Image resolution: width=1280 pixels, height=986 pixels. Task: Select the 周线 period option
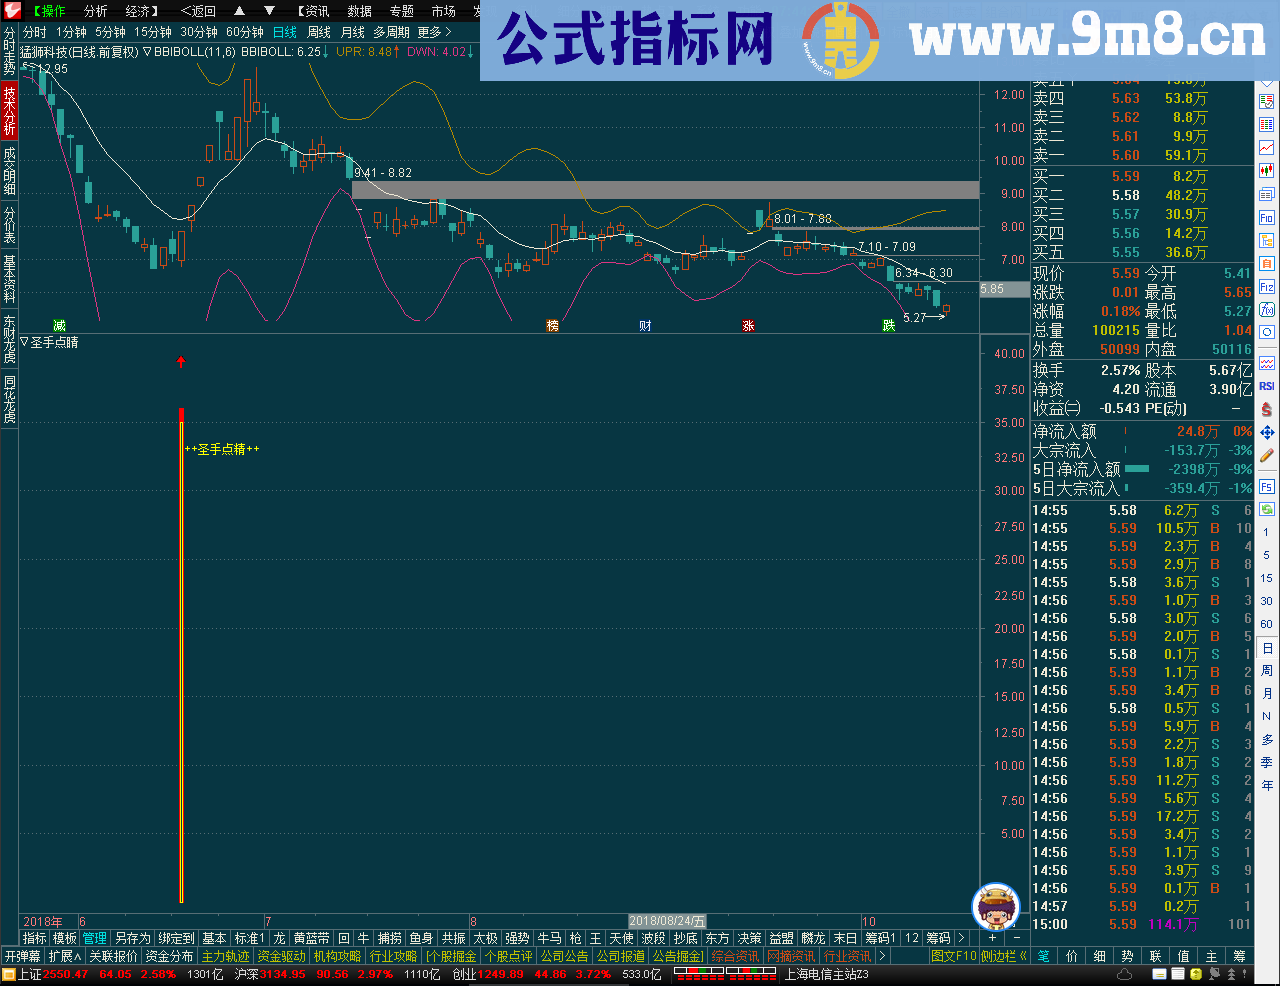click(317, 31)
